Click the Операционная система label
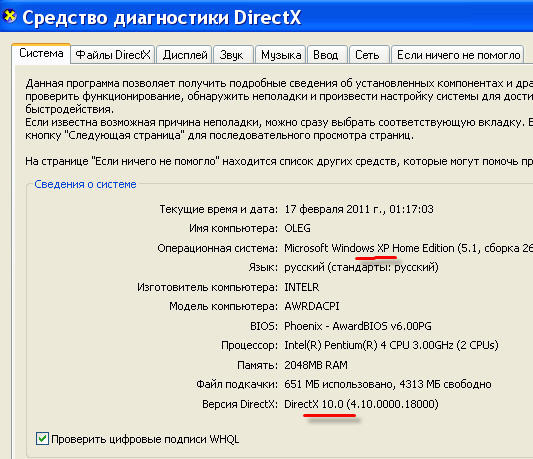The width and height of the screenshot is (533, 459). point(218,248)
